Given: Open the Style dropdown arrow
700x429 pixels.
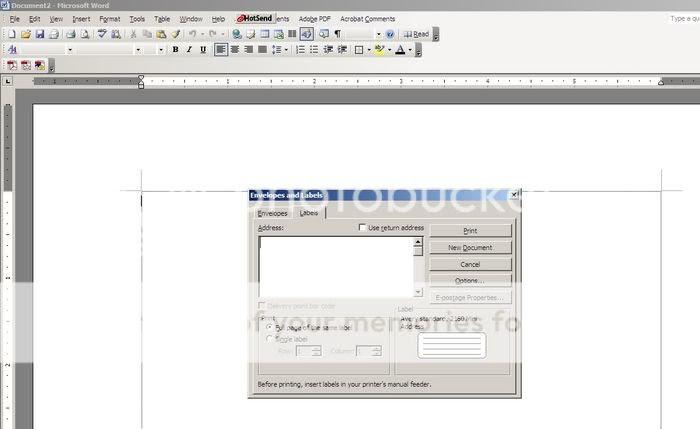Looking at the screenshot, I should click(70, 50).
